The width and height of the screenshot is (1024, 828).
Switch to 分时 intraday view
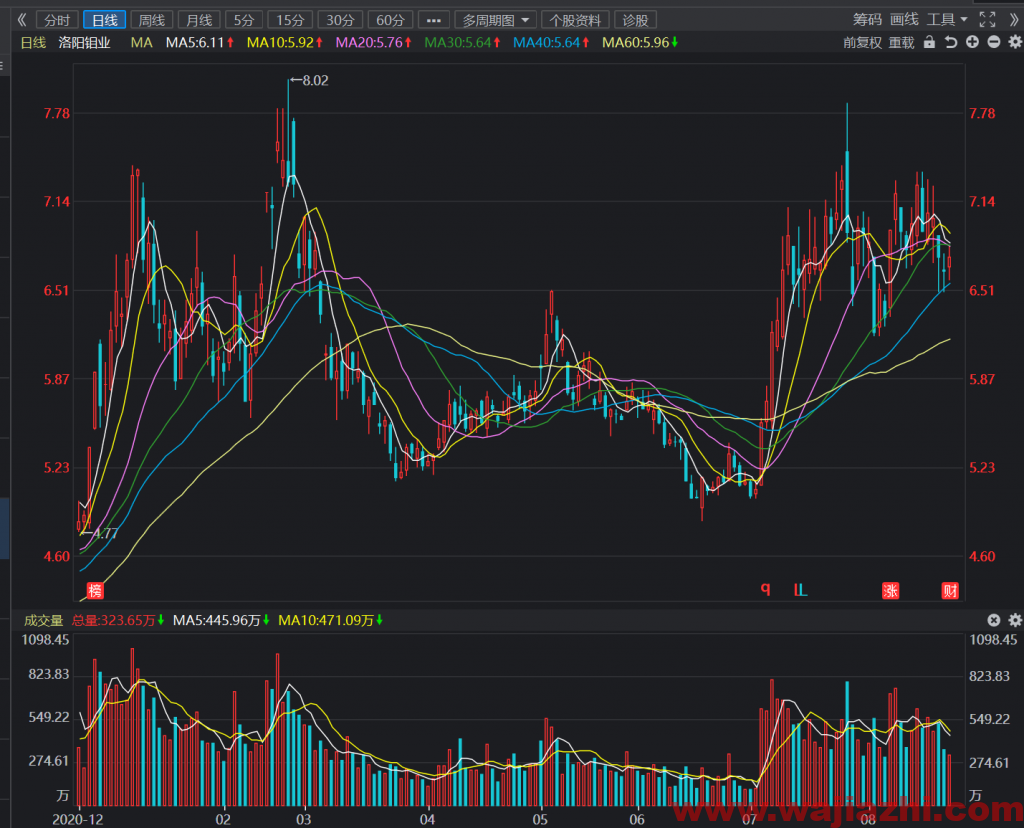(x=57, y=20)
